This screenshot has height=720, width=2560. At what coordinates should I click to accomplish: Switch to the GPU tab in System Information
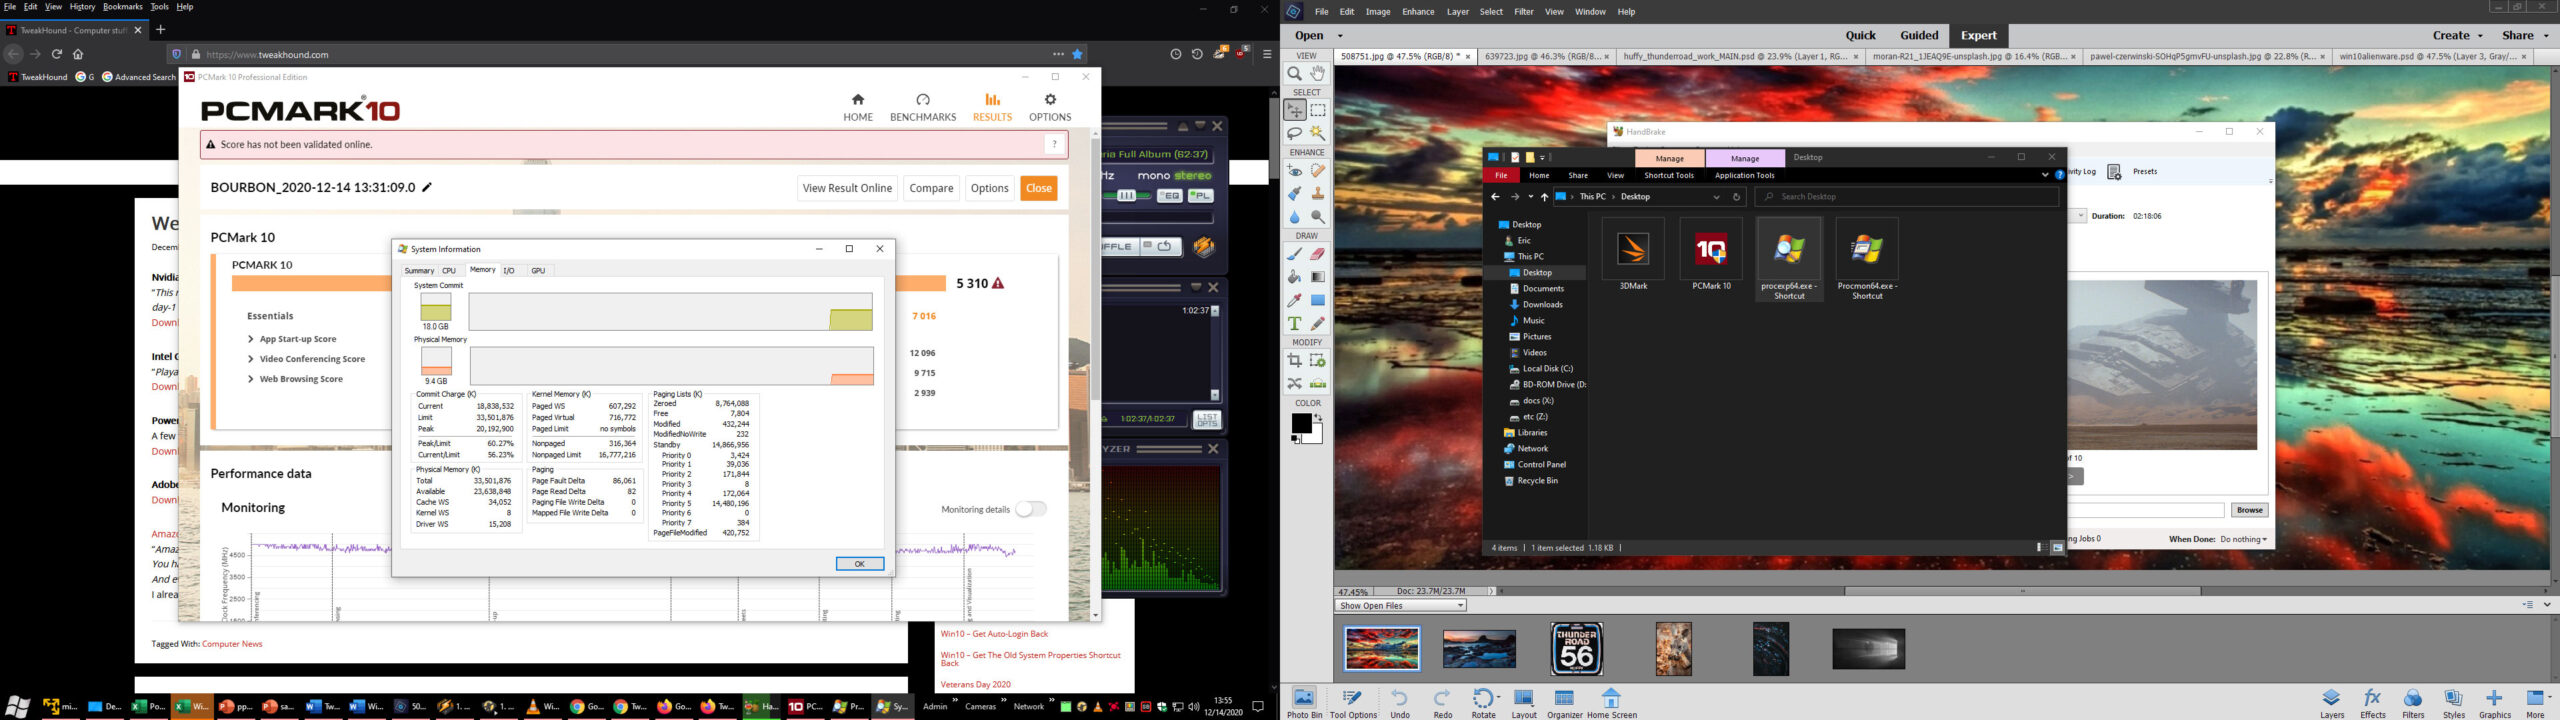[538, 270]
